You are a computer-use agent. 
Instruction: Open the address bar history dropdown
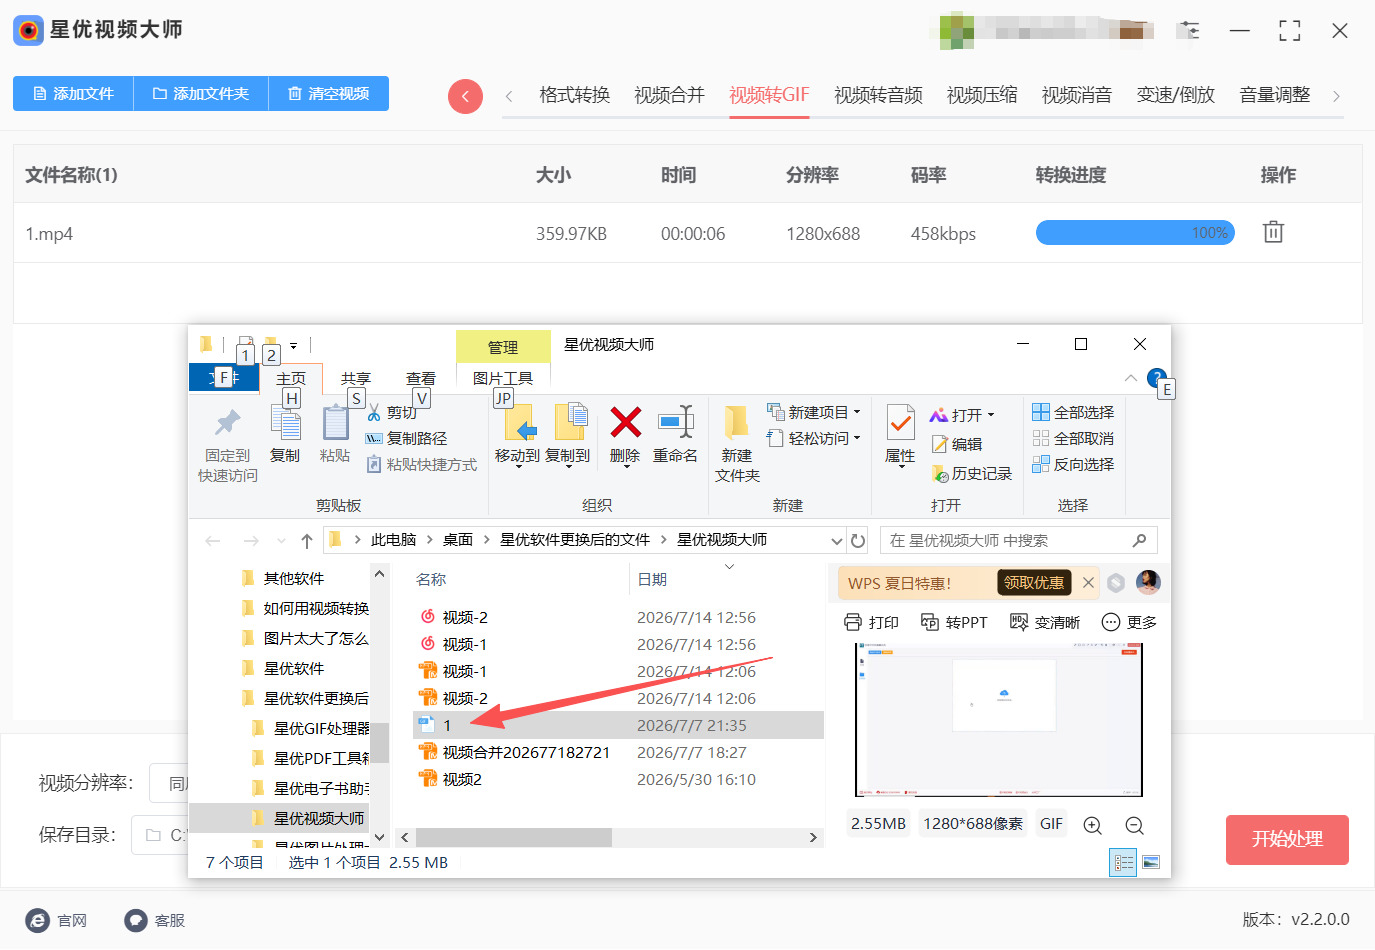[x=837, y=541]
